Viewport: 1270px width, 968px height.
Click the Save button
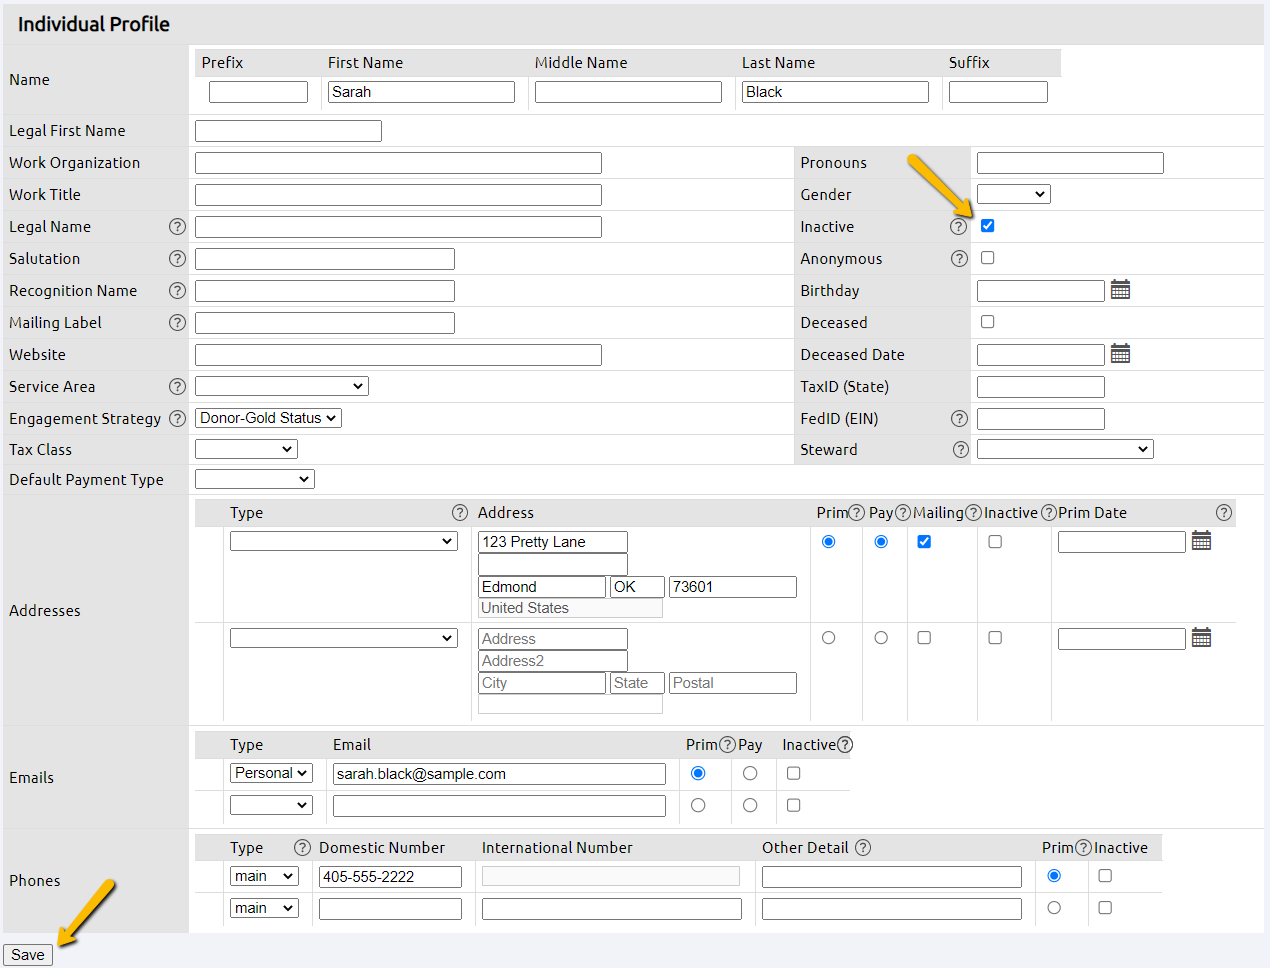pos(27,954)
